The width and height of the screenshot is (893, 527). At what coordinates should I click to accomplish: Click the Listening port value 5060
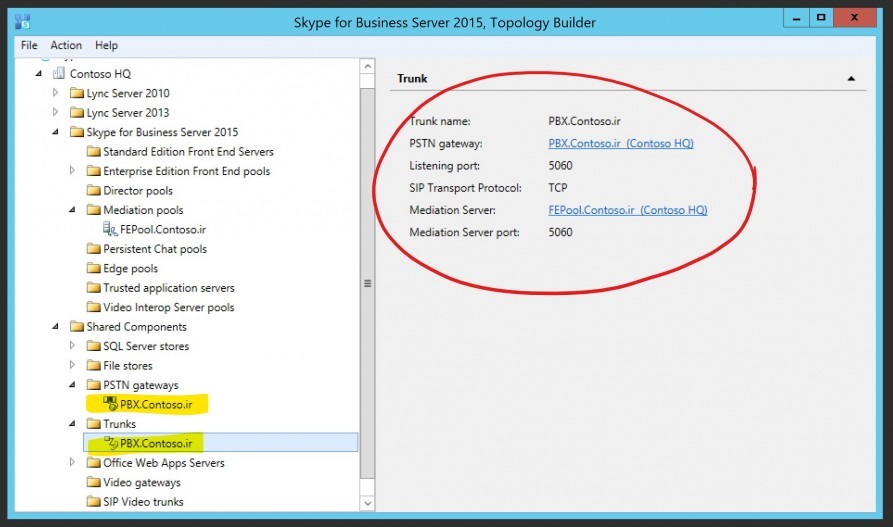pos(560,165)
